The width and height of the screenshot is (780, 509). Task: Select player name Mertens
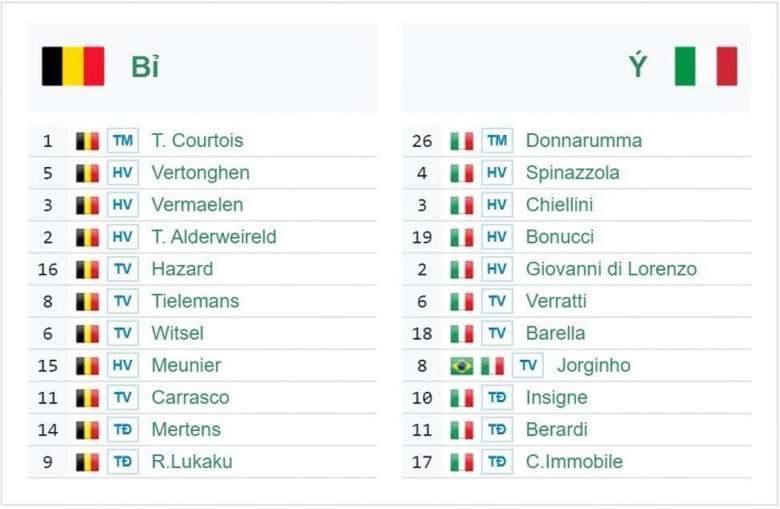click(186, 430)
